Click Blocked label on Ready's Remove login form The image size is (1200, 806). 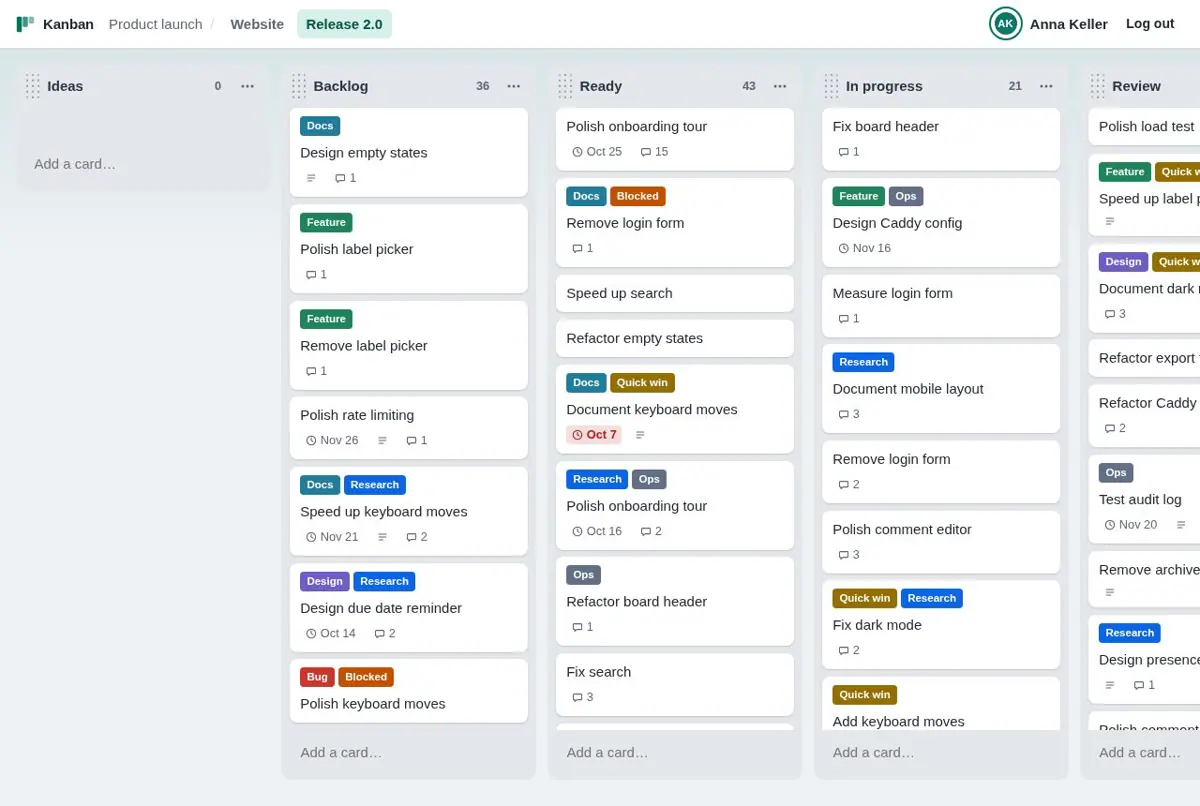point(638,196)
